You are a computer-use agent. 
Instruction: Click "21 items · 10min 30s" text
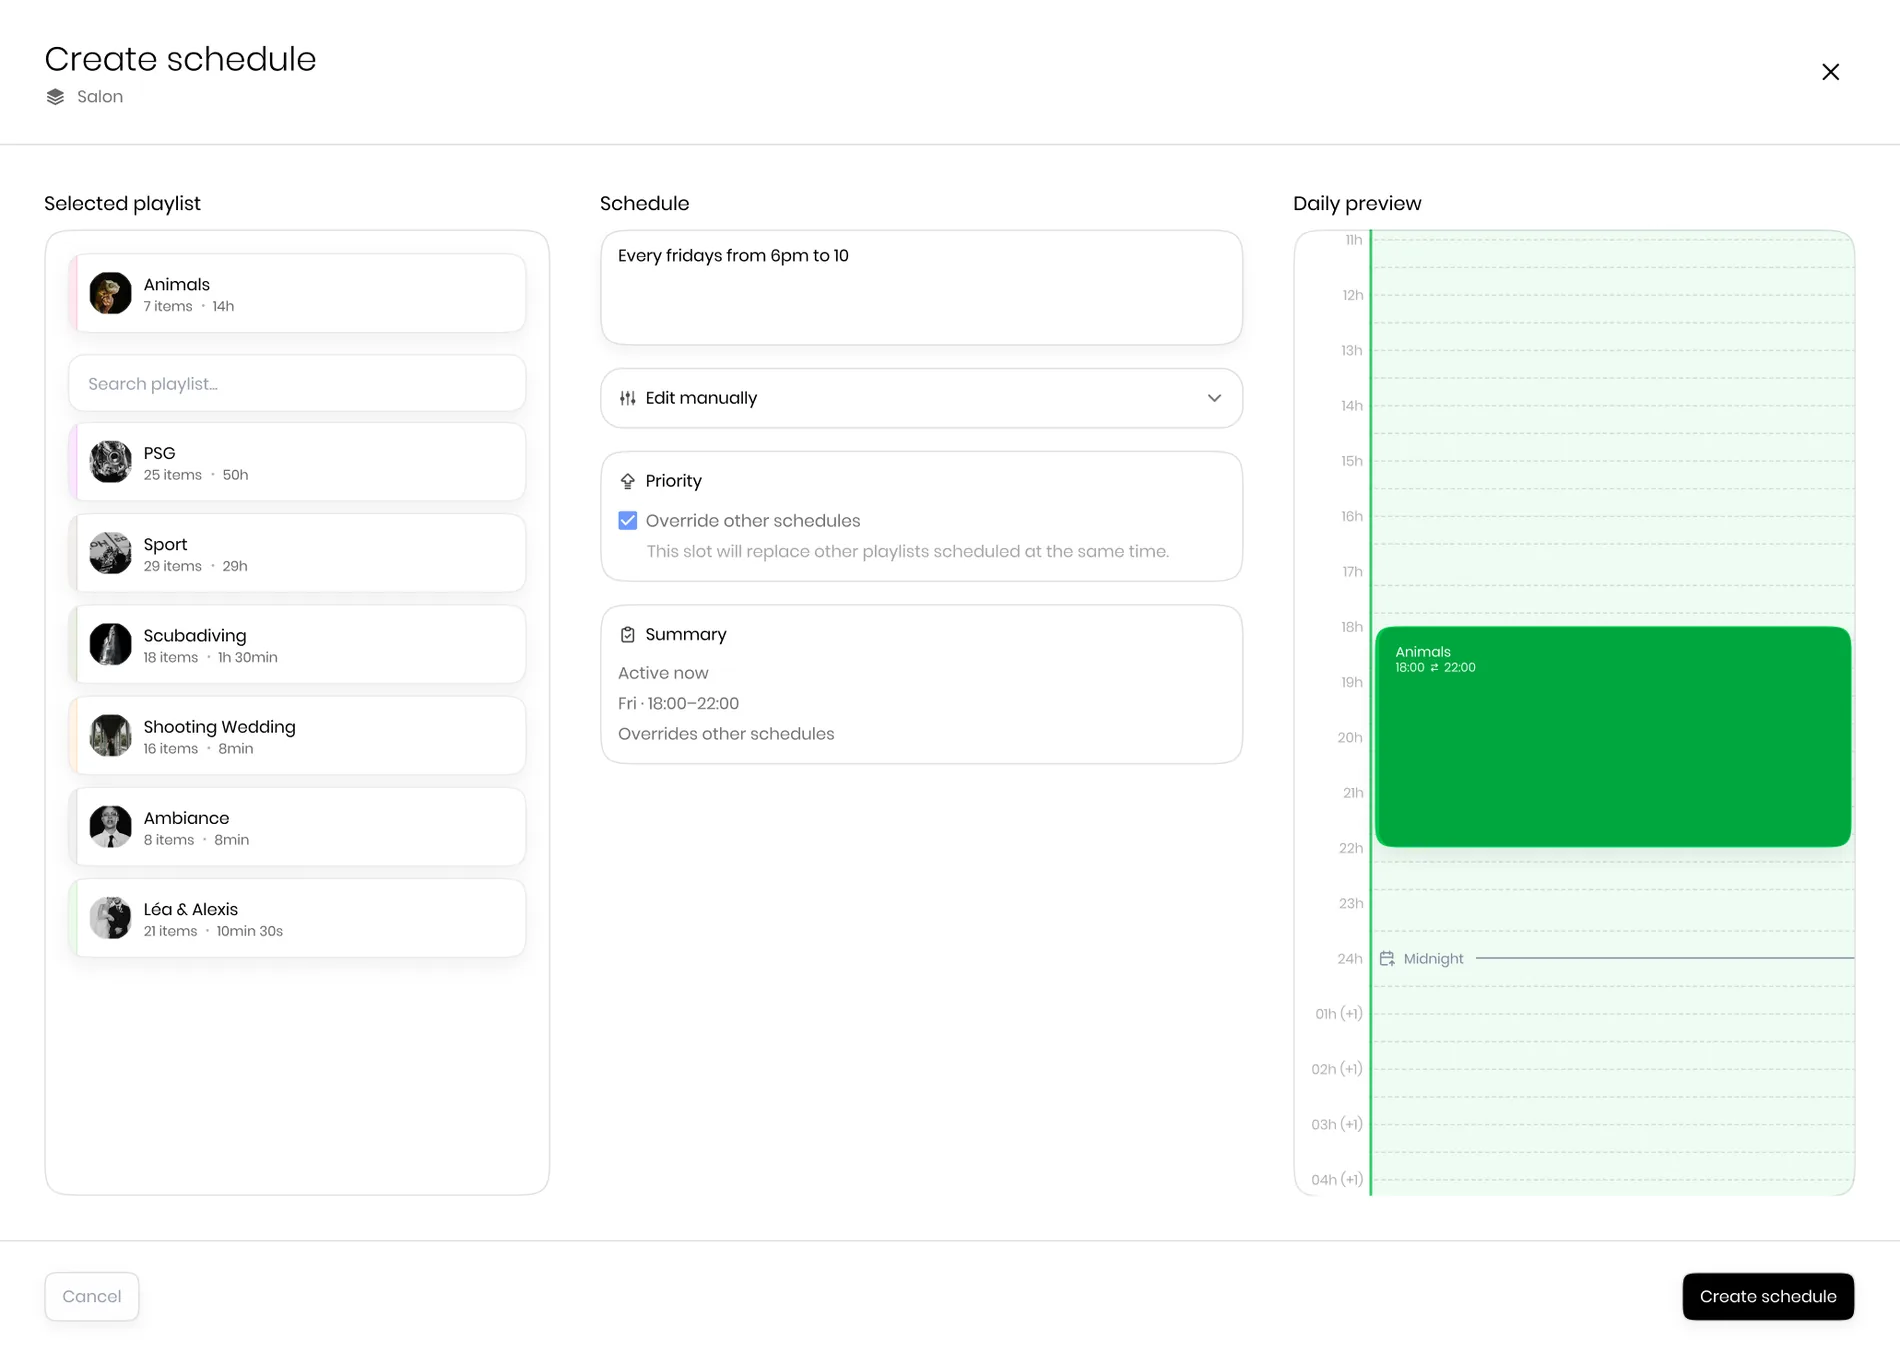click(213, 932)
